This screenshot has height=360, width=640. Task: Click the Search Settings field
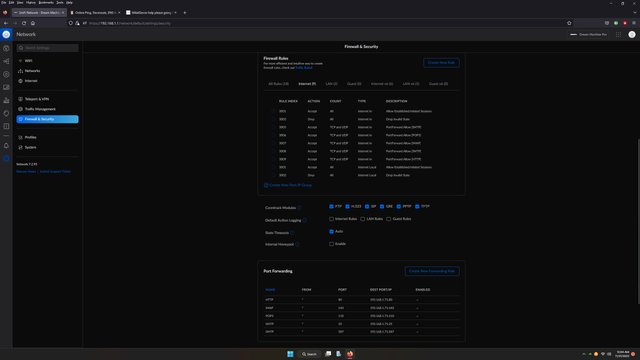[47, 48]
